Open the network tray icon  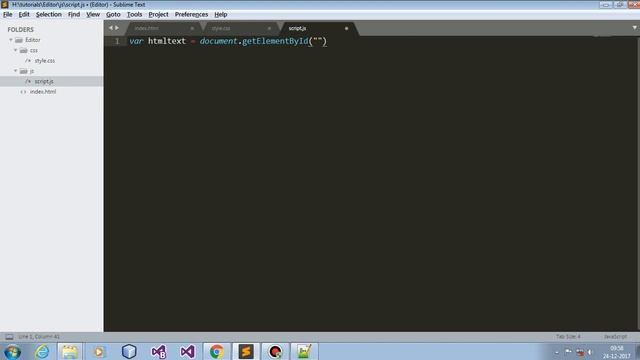580,352
